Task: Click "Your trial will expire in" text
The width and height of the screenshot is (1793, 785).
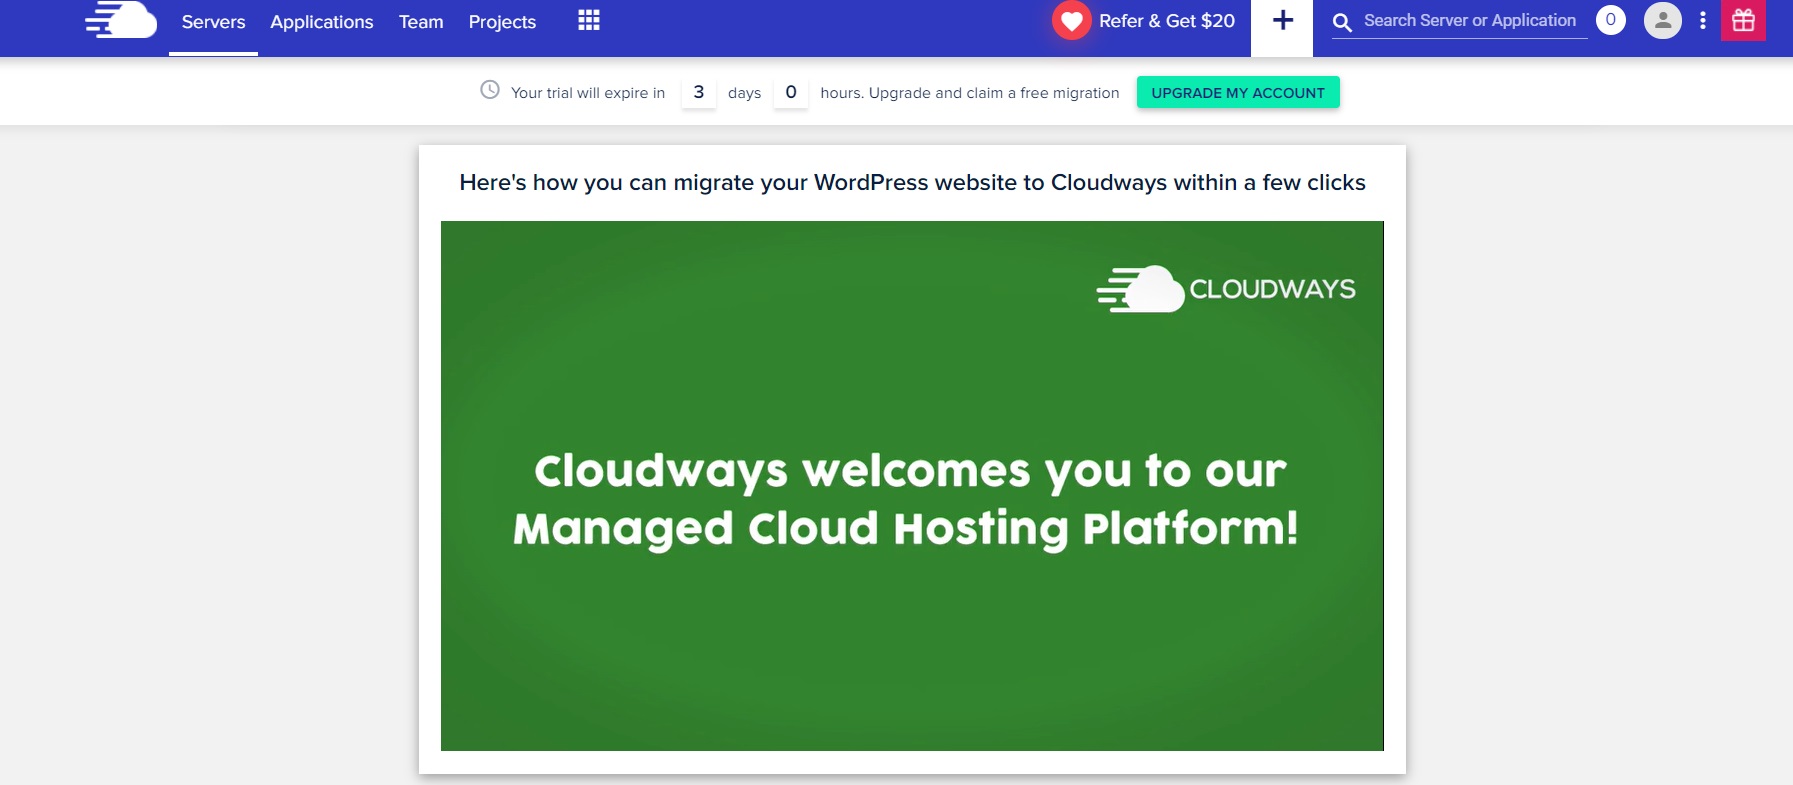Action: 588,93
